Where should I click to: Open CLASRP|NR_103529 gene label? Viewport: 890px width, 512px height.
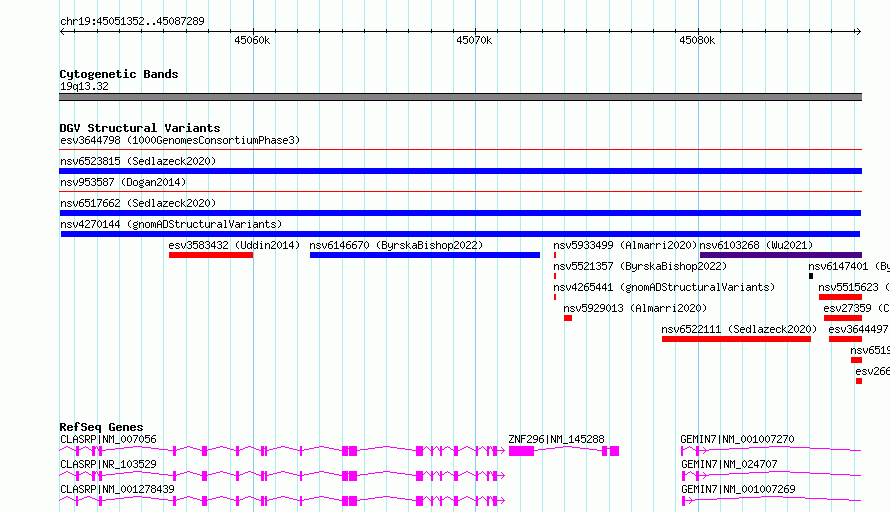click(x=108, y=464)
